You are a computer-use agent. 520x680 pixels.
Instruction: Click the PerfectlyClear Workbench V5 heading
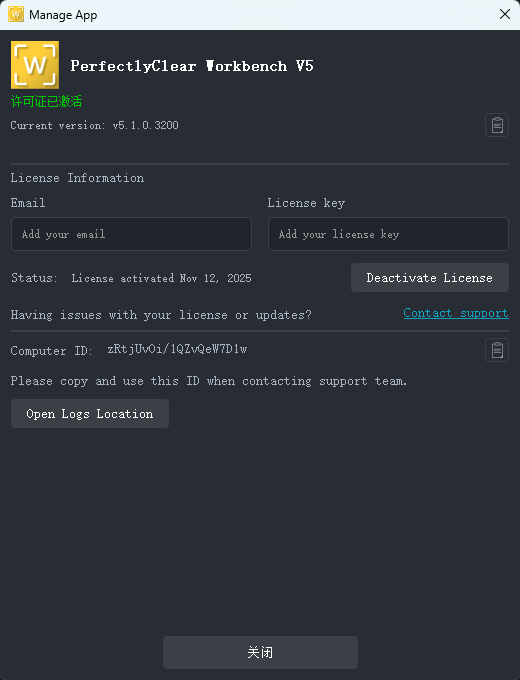tap(192, 66)
